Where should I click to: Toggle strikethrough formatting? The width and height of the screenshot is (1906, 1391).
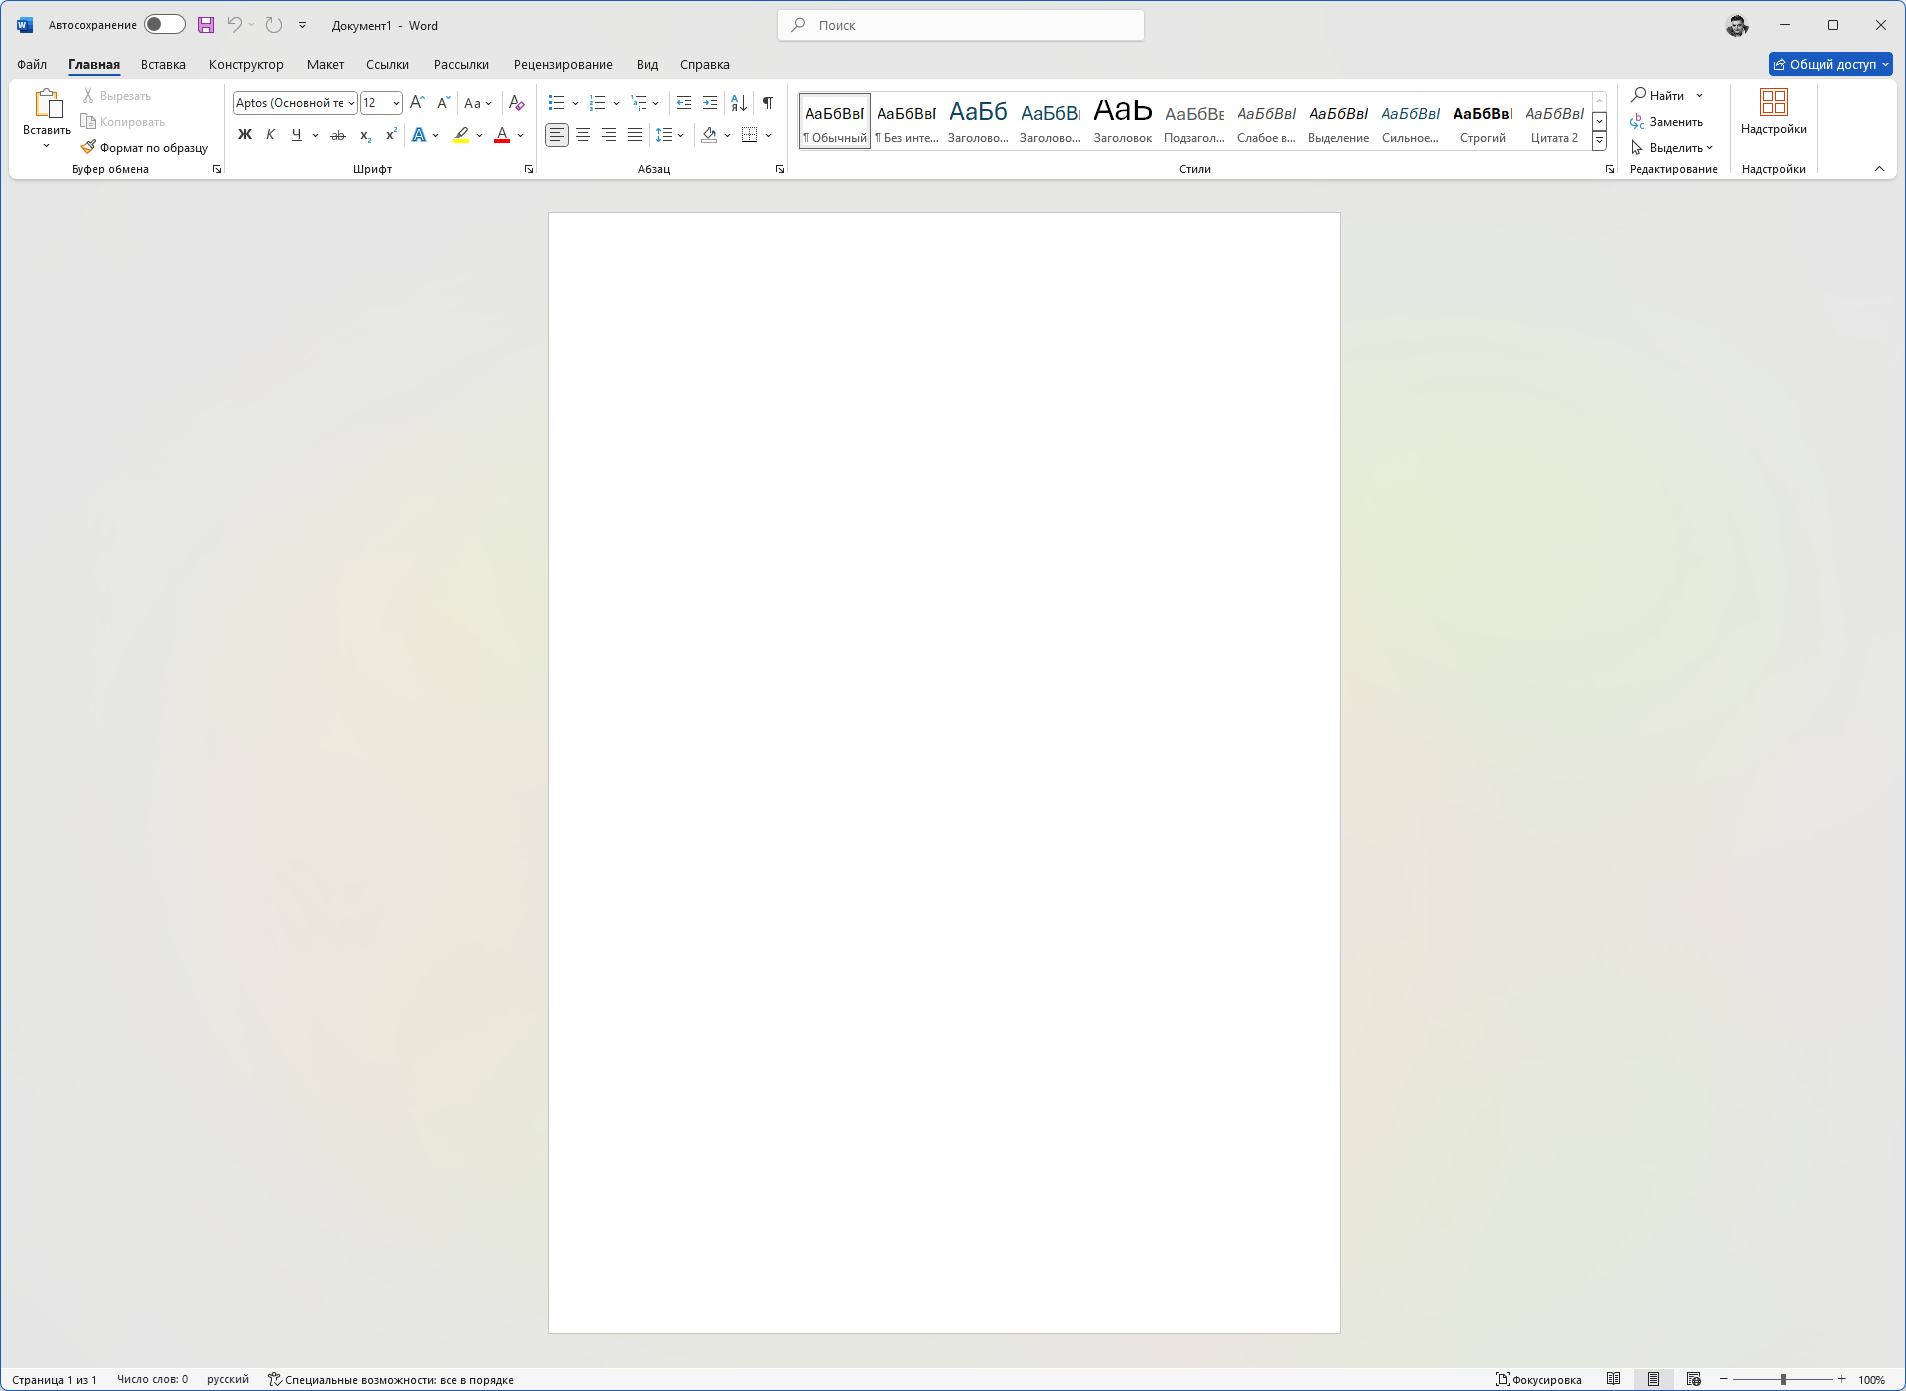[338, 135]
